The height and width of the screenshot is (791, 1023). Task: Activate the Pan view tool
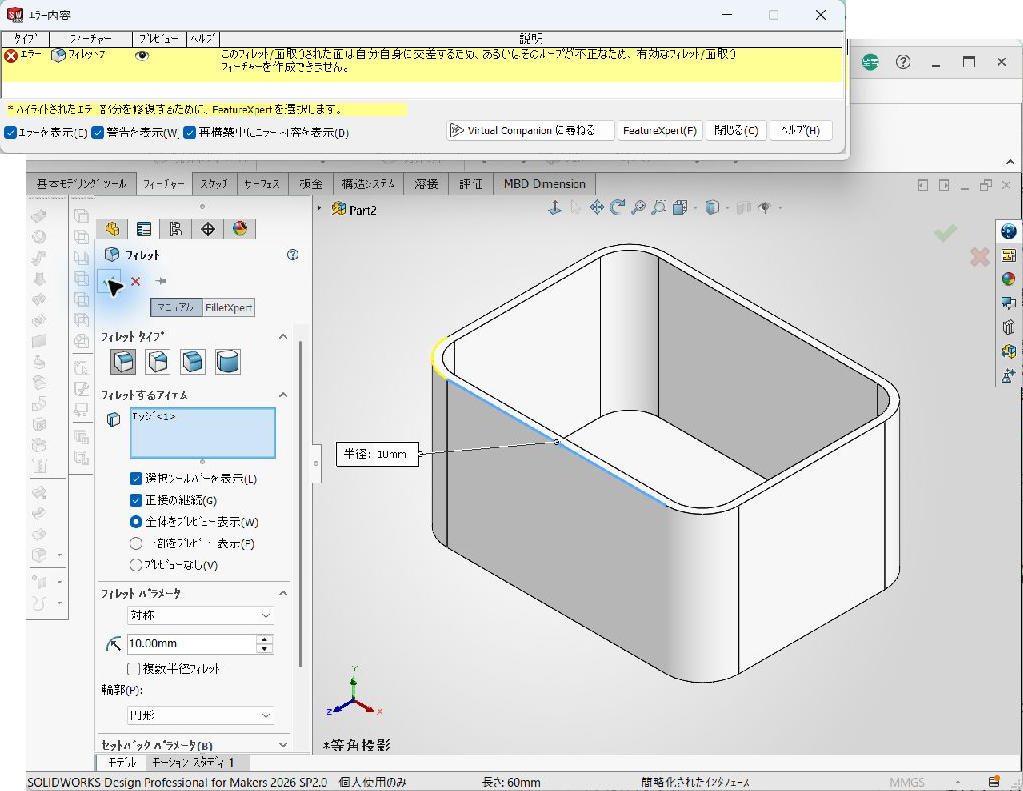pos(596,208)
